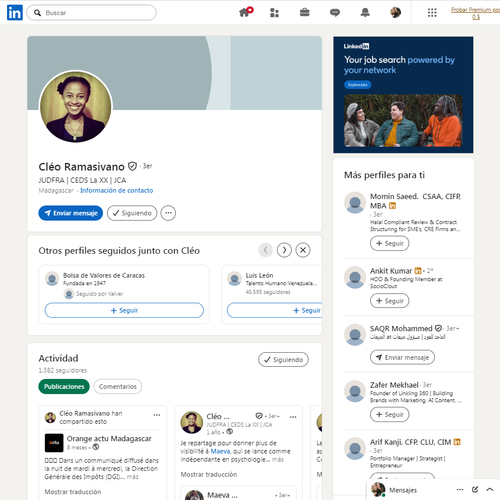Select the Publicaciones tab

pos(64,387)
